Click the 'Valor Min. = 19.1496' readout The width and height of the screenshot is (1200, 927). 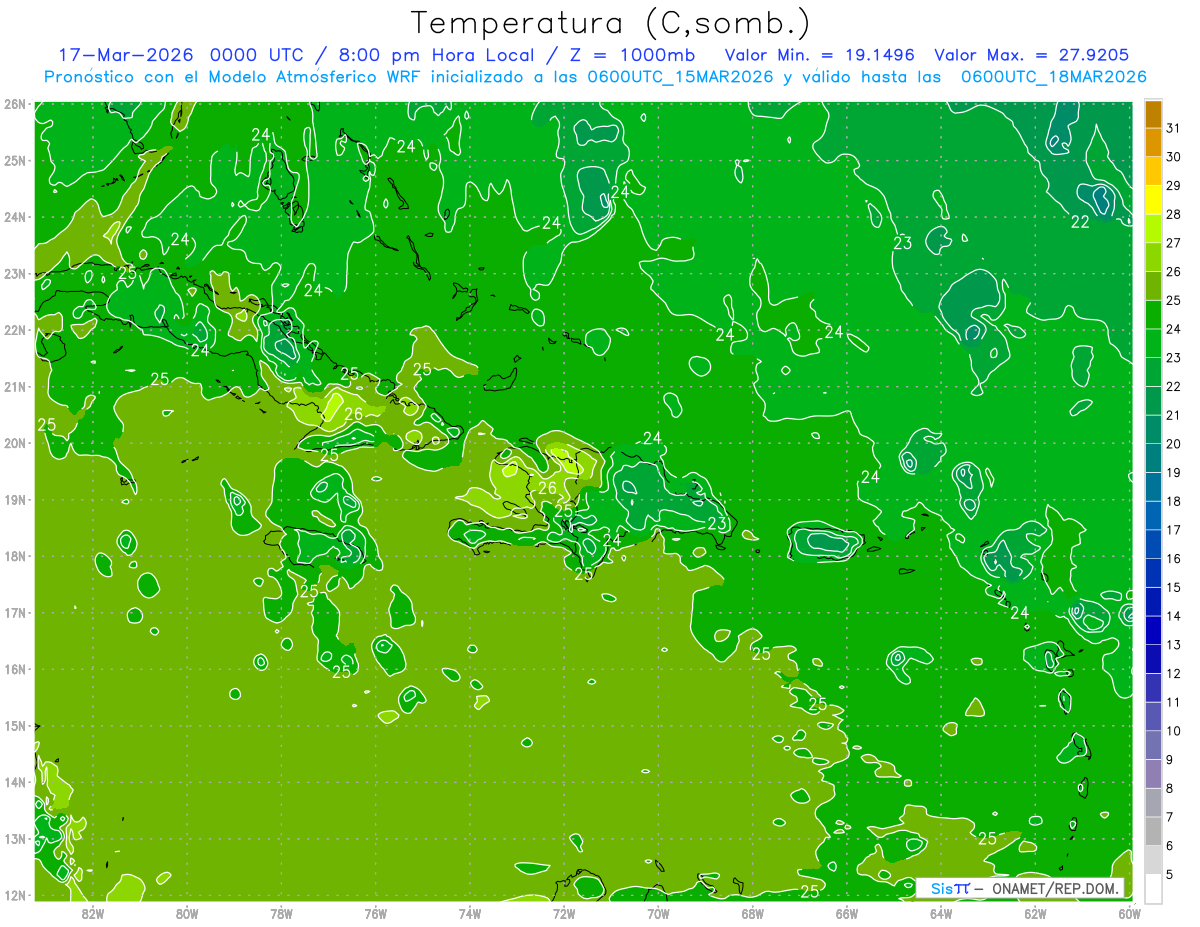(x=819, y=55)
